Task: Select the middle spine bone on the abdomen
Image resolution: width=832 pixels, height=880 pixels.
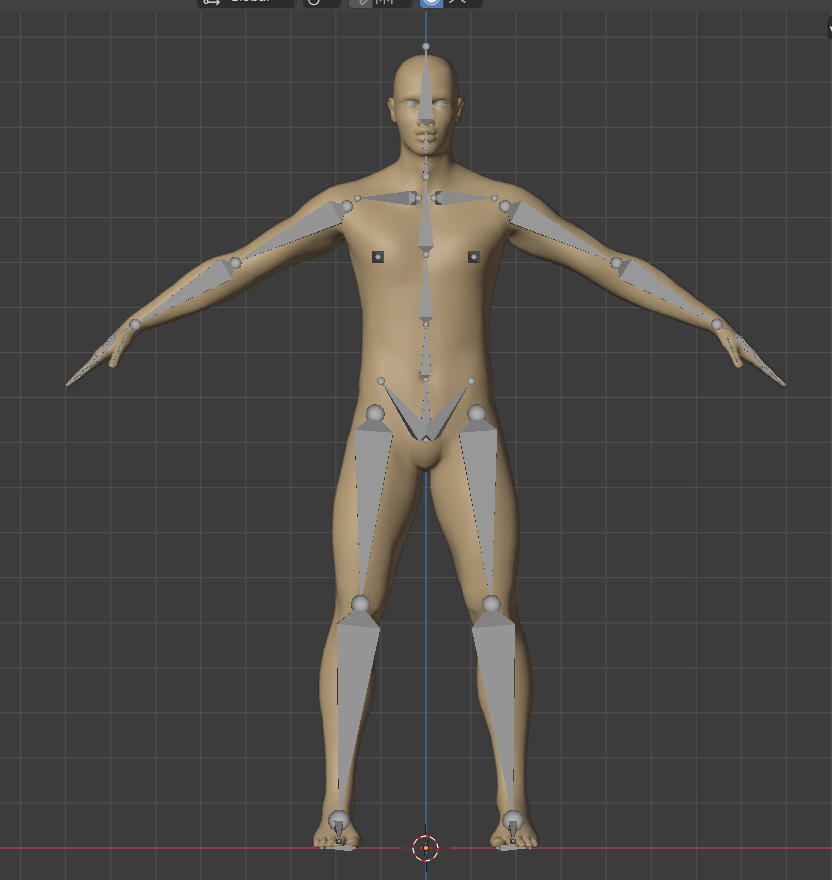Action: pos(426,292)
